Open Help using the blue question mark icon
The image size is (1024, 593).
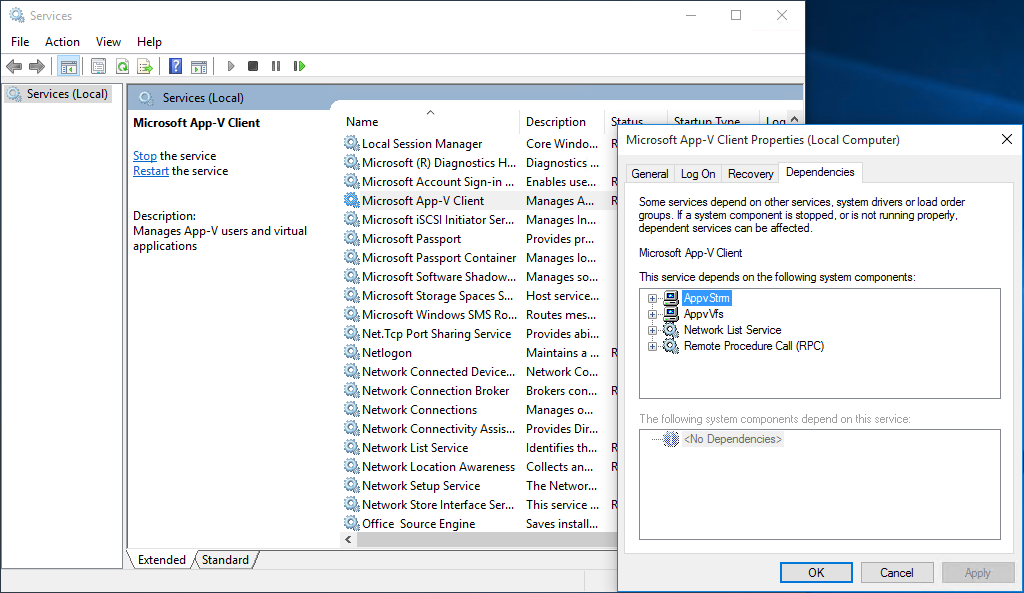click(x=175, y=66)
